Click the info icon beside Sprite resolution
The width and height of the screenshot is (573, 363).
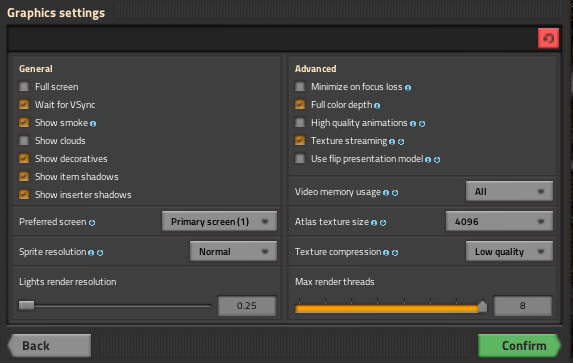(91, 253)
